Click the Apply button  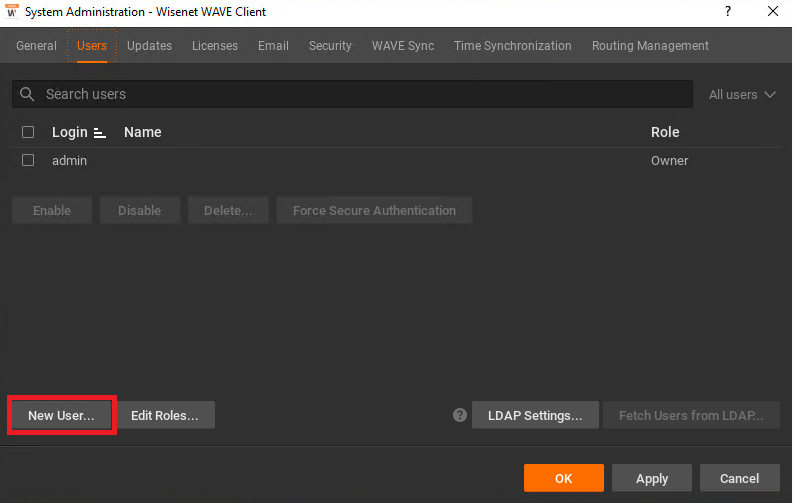pos(652,478)
